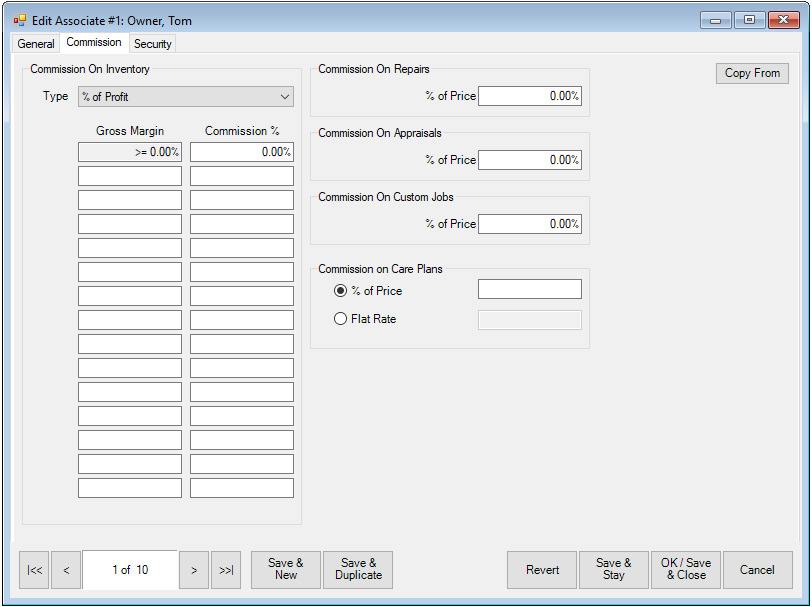Go to the previous associate record
The width and height of the screenshot is (812, 607).
66,570
